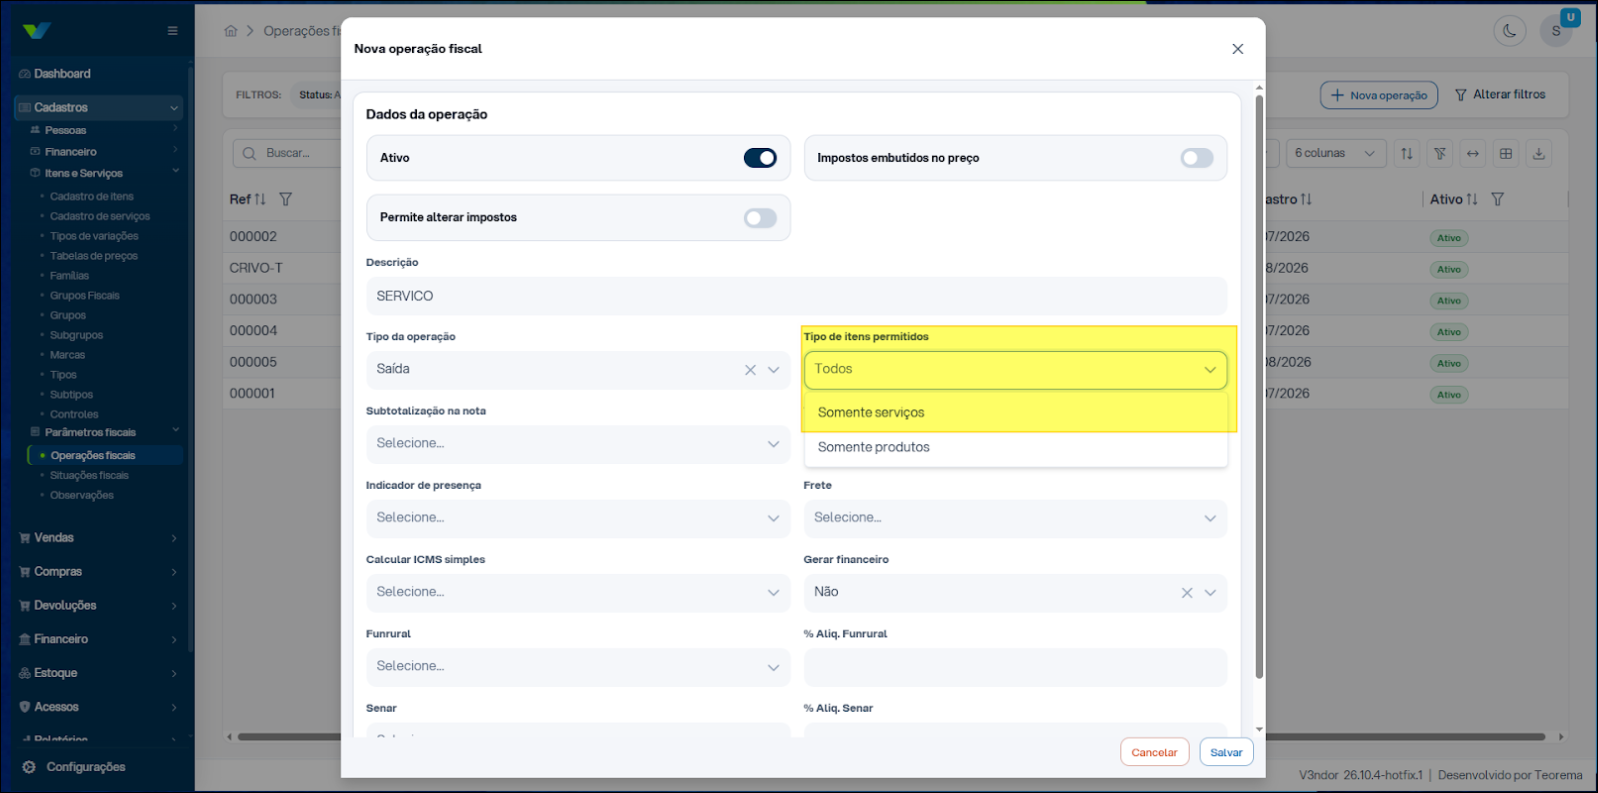Open the user avatar "S" menu

(1555, 31)
